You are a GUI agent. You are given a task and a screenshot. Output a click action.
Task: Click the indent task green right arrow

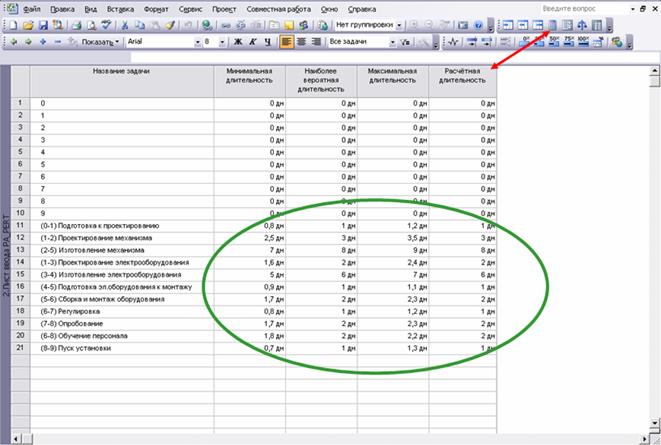coord(27,43)
